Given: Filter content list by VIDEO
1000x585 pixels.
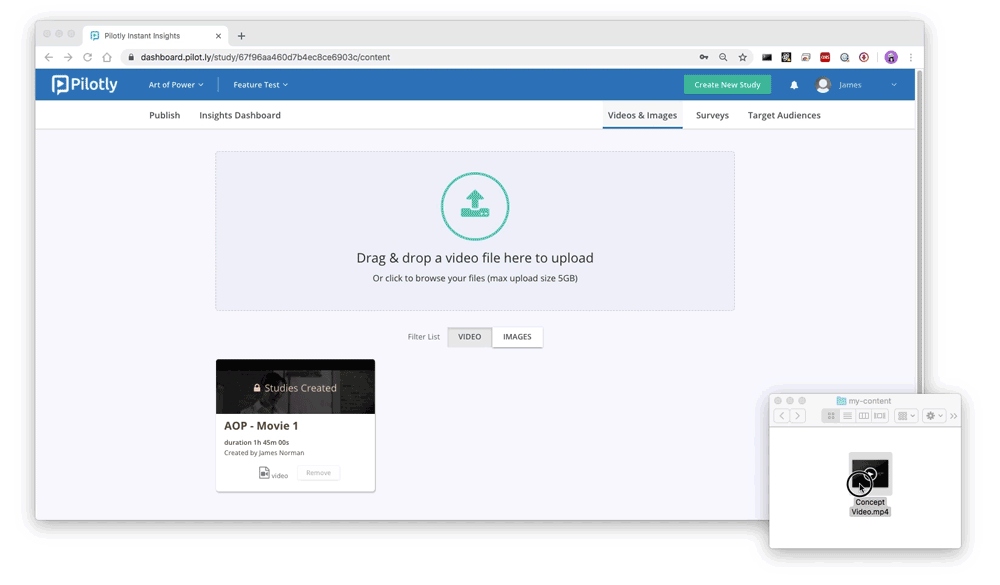Looking at the screenshot, I should click(469, 337).
